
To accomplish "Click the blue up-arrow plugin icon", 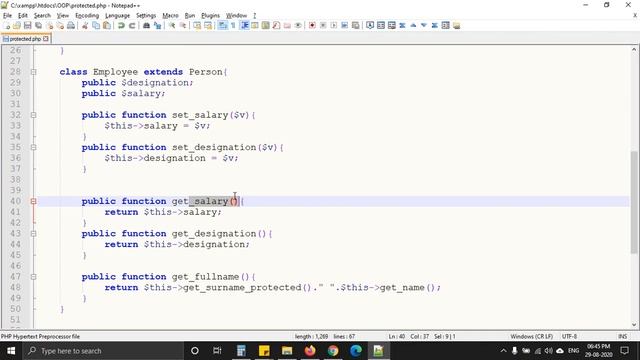I will point(413,25).
